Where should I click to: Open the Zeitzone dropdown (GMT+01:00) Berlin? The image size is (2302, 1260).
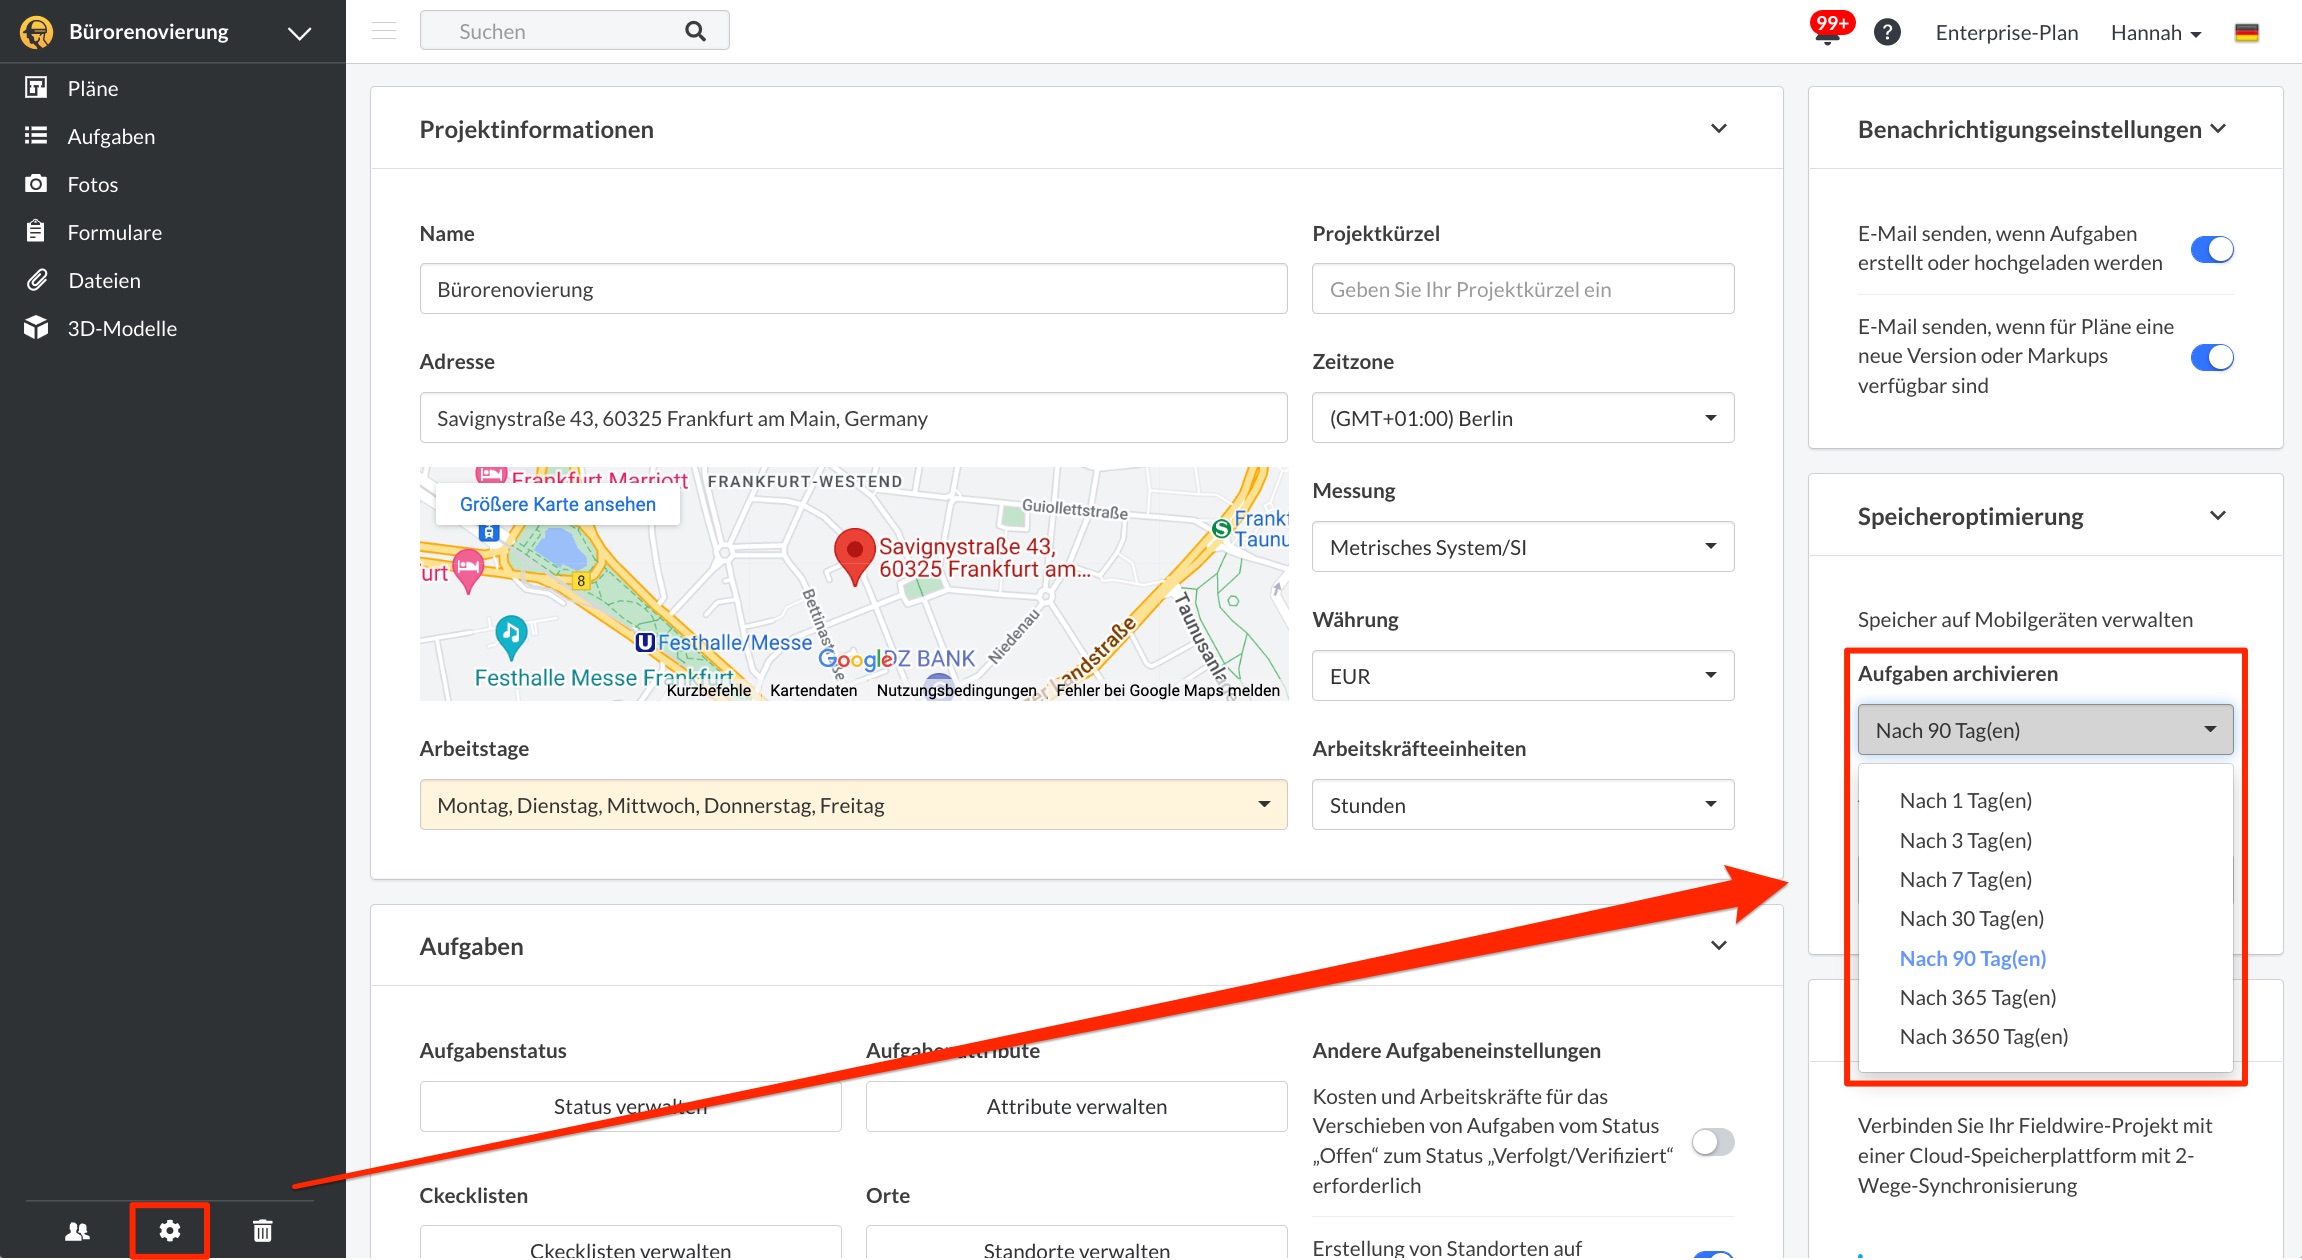[1522, 418]
